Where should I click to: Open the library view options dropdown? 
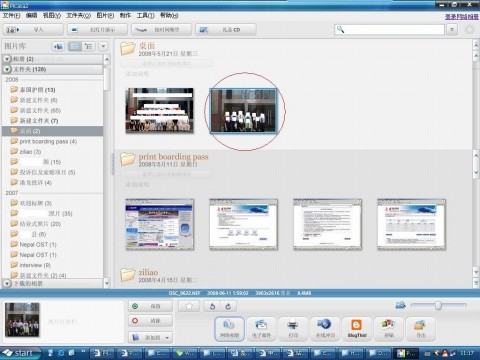pyautogui.click(x=103, y=46)
